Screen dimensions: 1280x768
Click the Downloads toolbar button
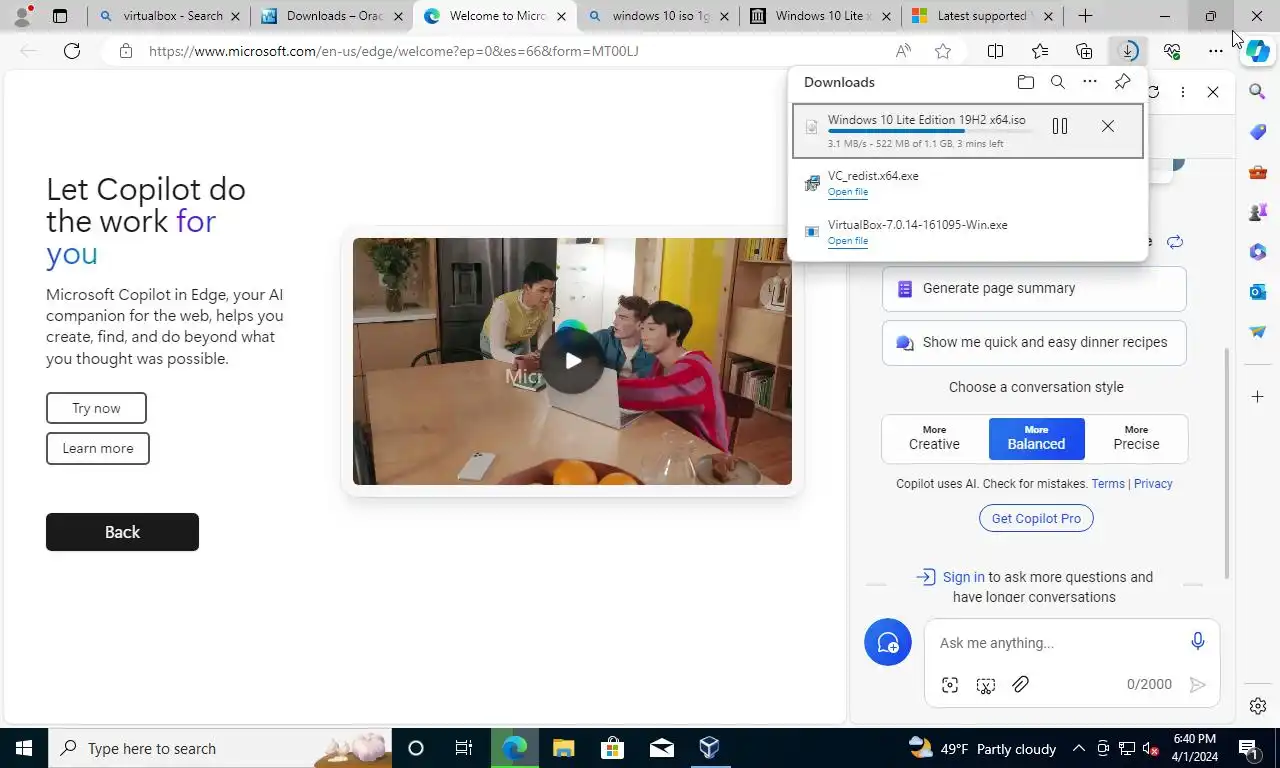point(1128,51)
